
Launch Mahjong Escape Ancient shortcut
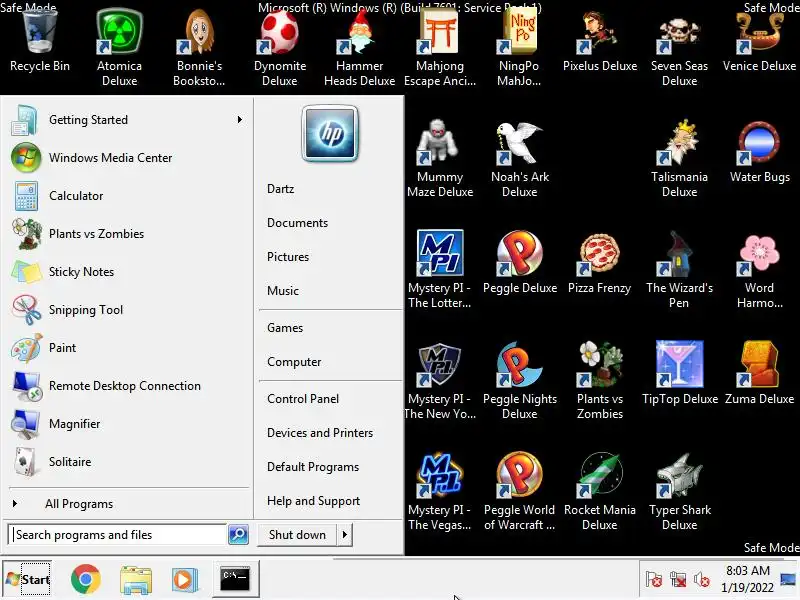[439, 48]
